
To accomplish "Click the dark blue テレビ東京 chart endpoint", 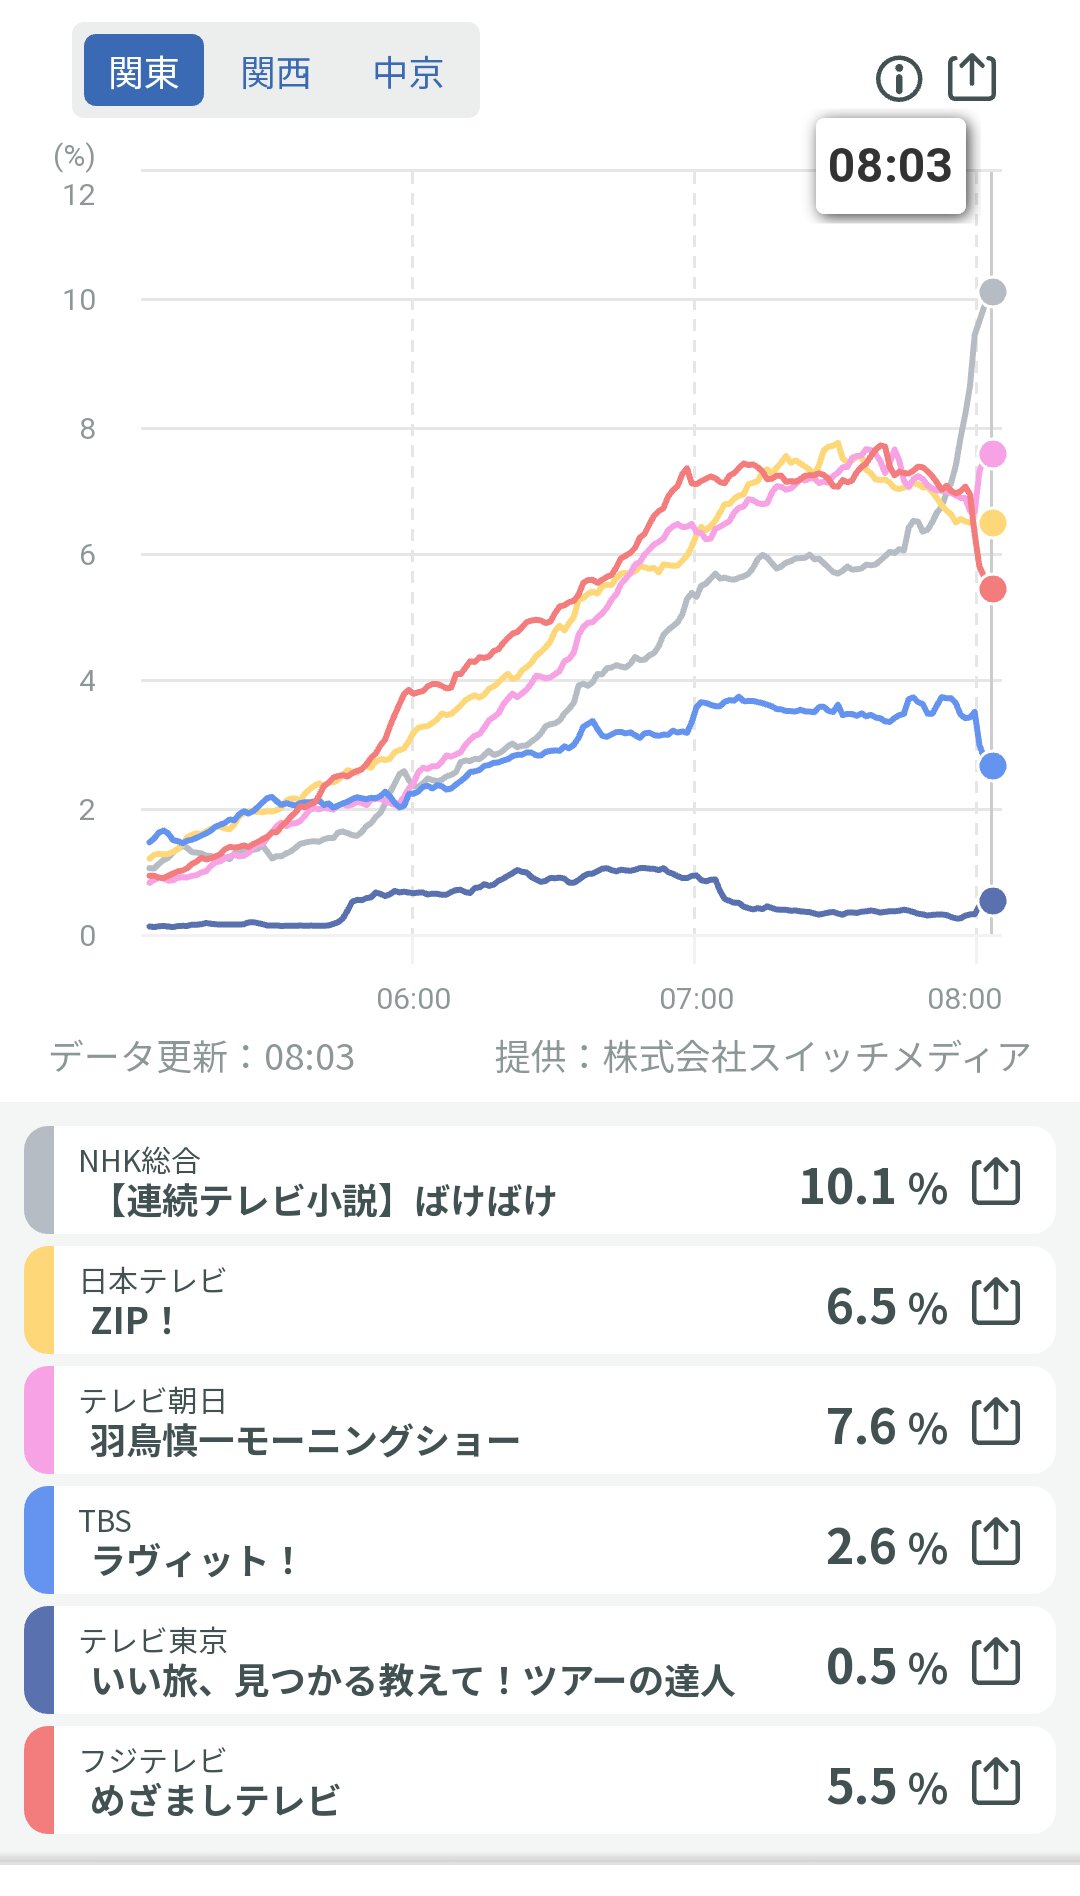I will (992, 901).
